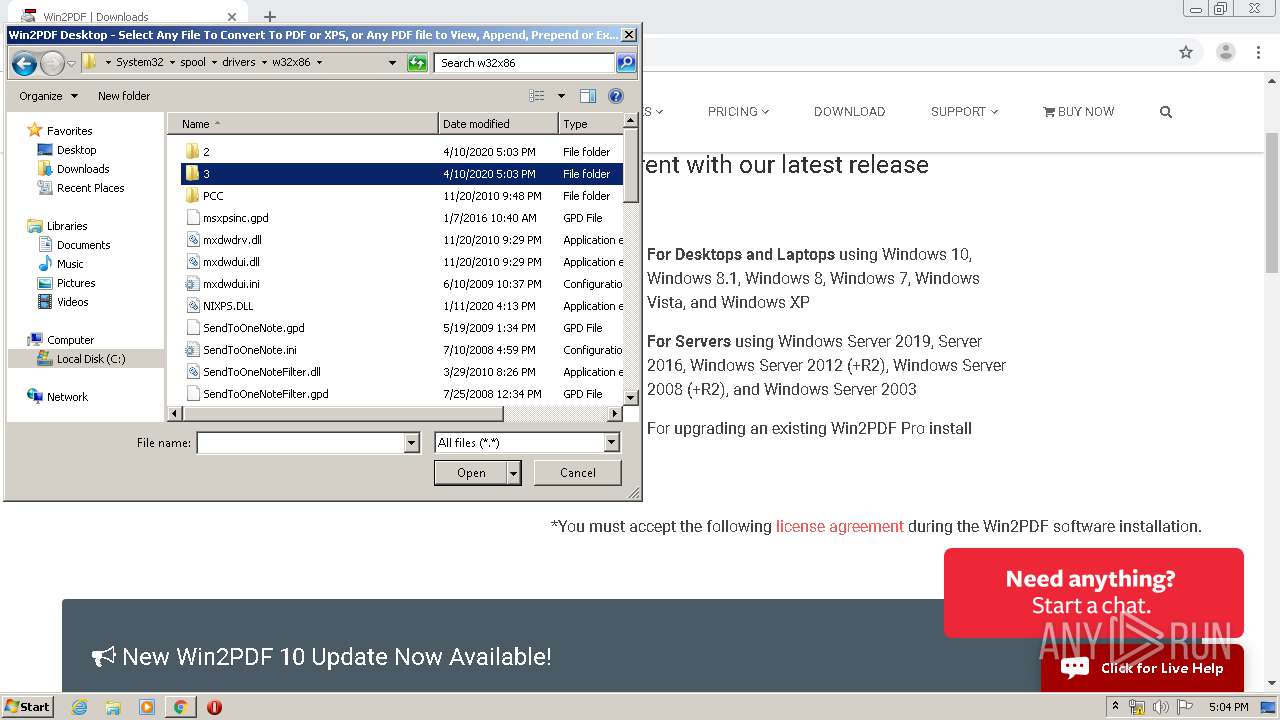Show the preview pane icon
This screenshot has width=1280, height=720.
[x=588, y=96]
